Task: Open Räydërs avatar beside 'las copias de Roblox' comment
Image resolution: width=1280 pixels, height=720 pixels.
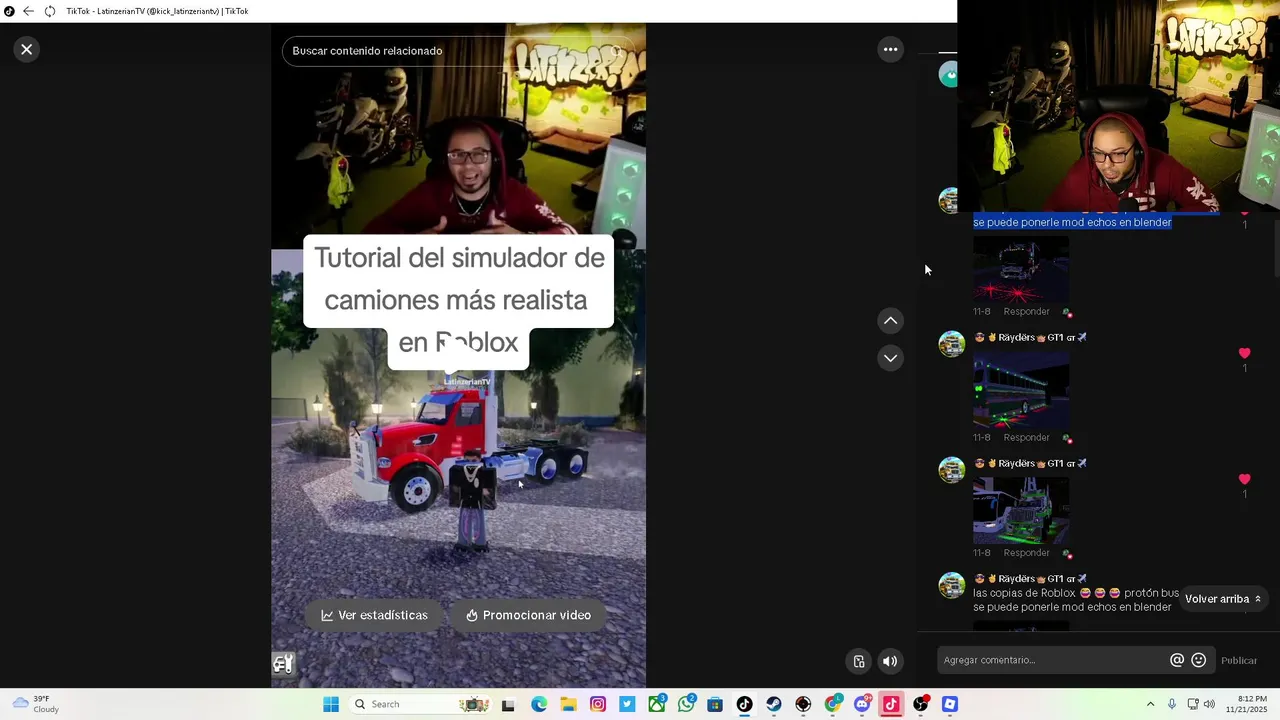Action: (951, 585)
